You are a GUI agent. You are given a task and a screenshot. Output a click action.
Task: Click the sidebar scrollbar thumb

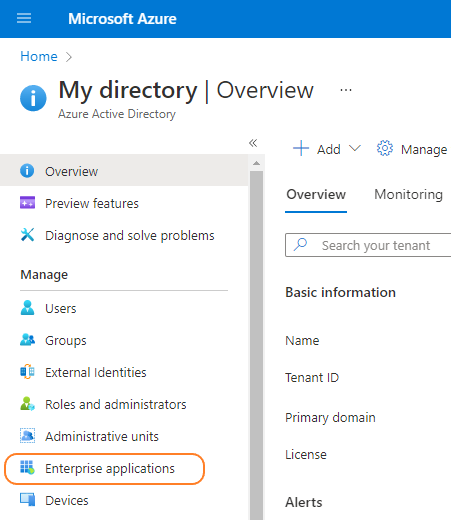tap(256, 345)
